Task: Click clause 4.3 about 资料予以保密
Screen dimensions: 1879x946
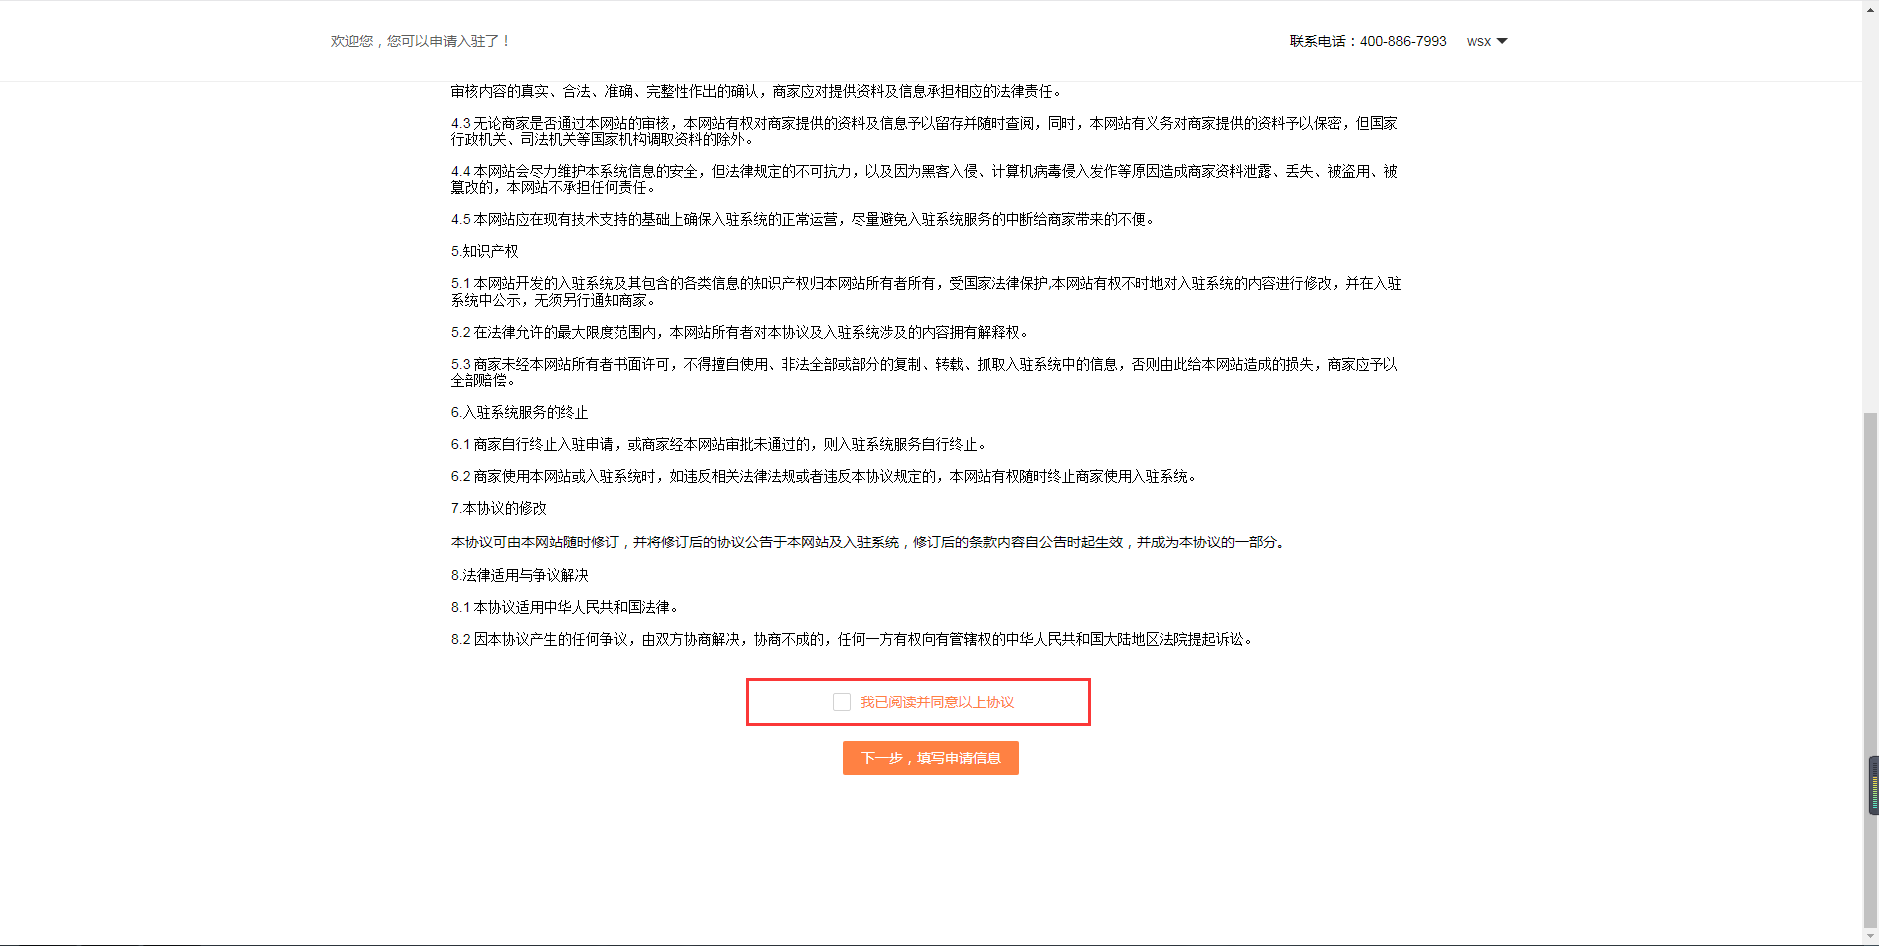Action: click(x=925, y=131)
